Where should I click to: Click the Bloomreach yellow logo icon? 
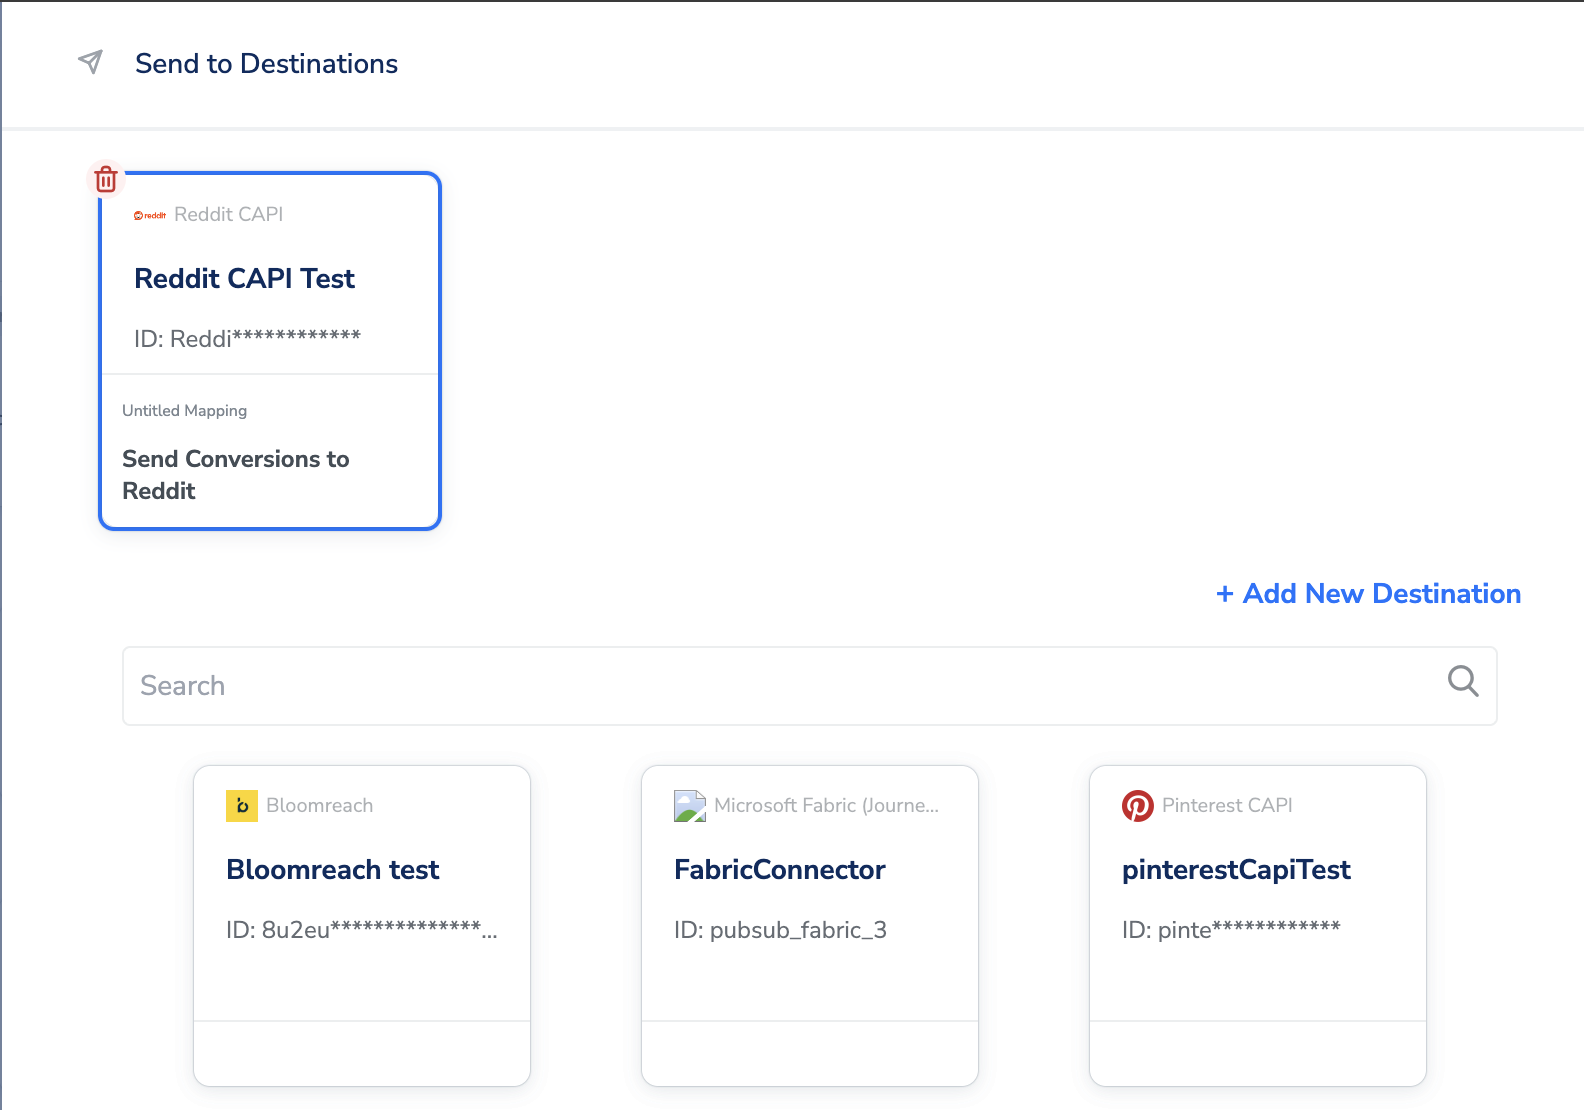pos(242,806)
